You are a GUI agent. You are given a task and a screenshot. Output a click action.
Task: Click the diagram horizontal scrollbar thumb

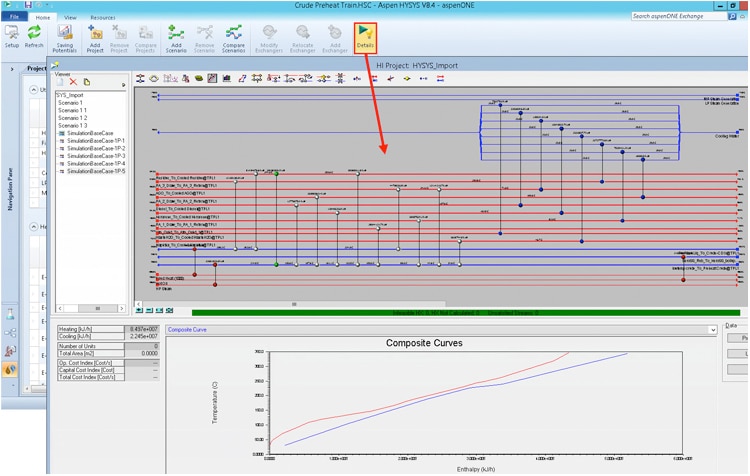tap(294, 304)
